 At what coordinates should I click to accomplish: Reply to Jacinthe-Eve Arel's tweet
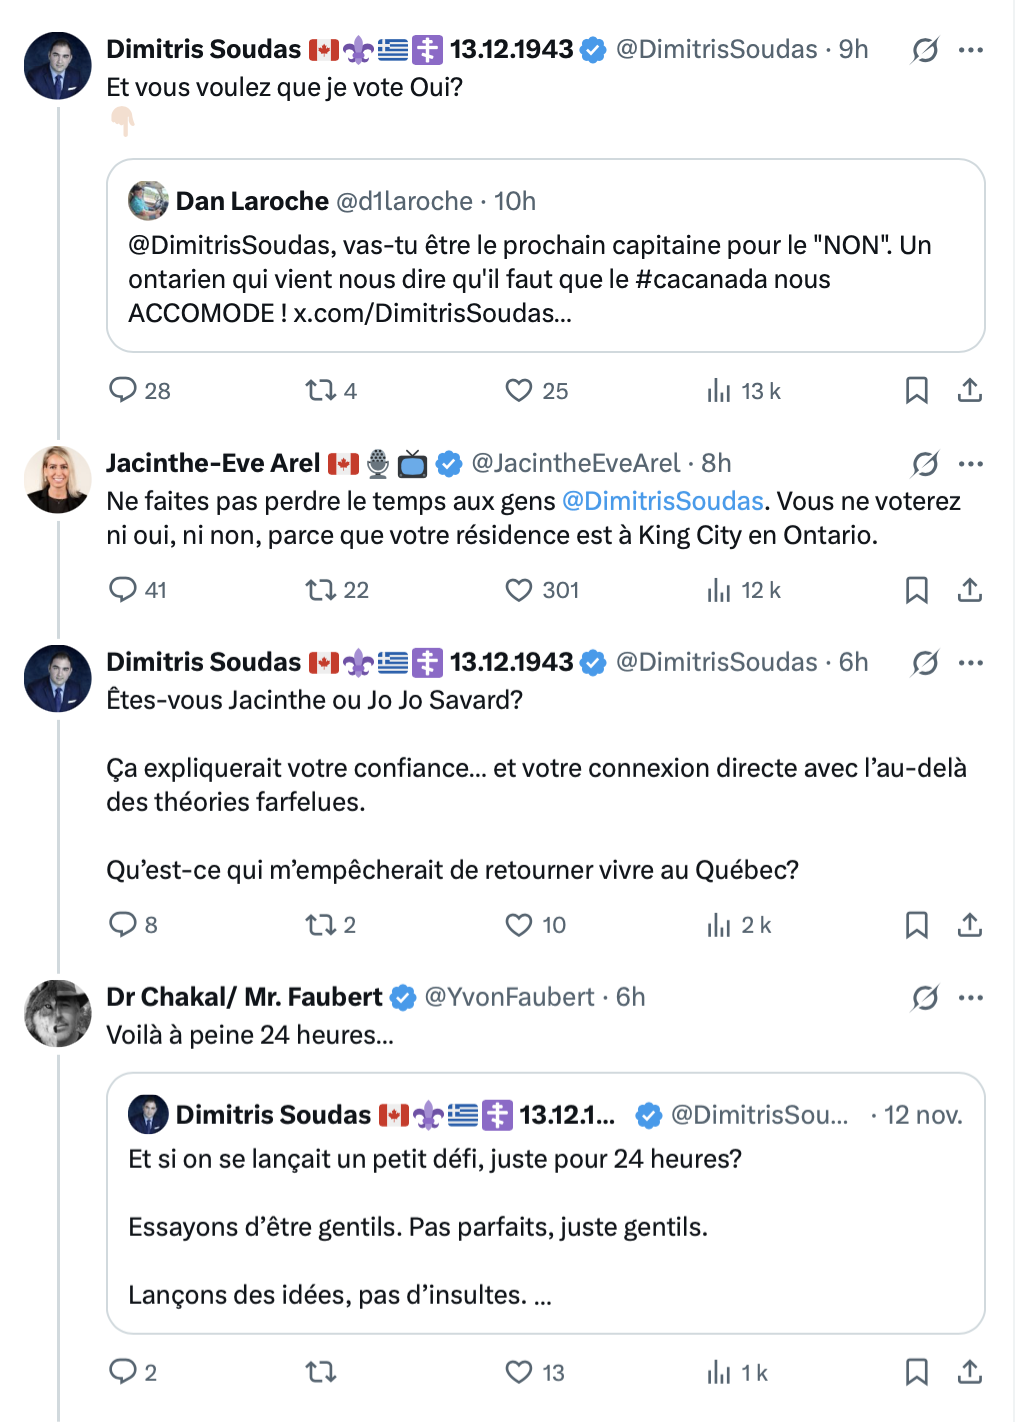tap(122, 590)
